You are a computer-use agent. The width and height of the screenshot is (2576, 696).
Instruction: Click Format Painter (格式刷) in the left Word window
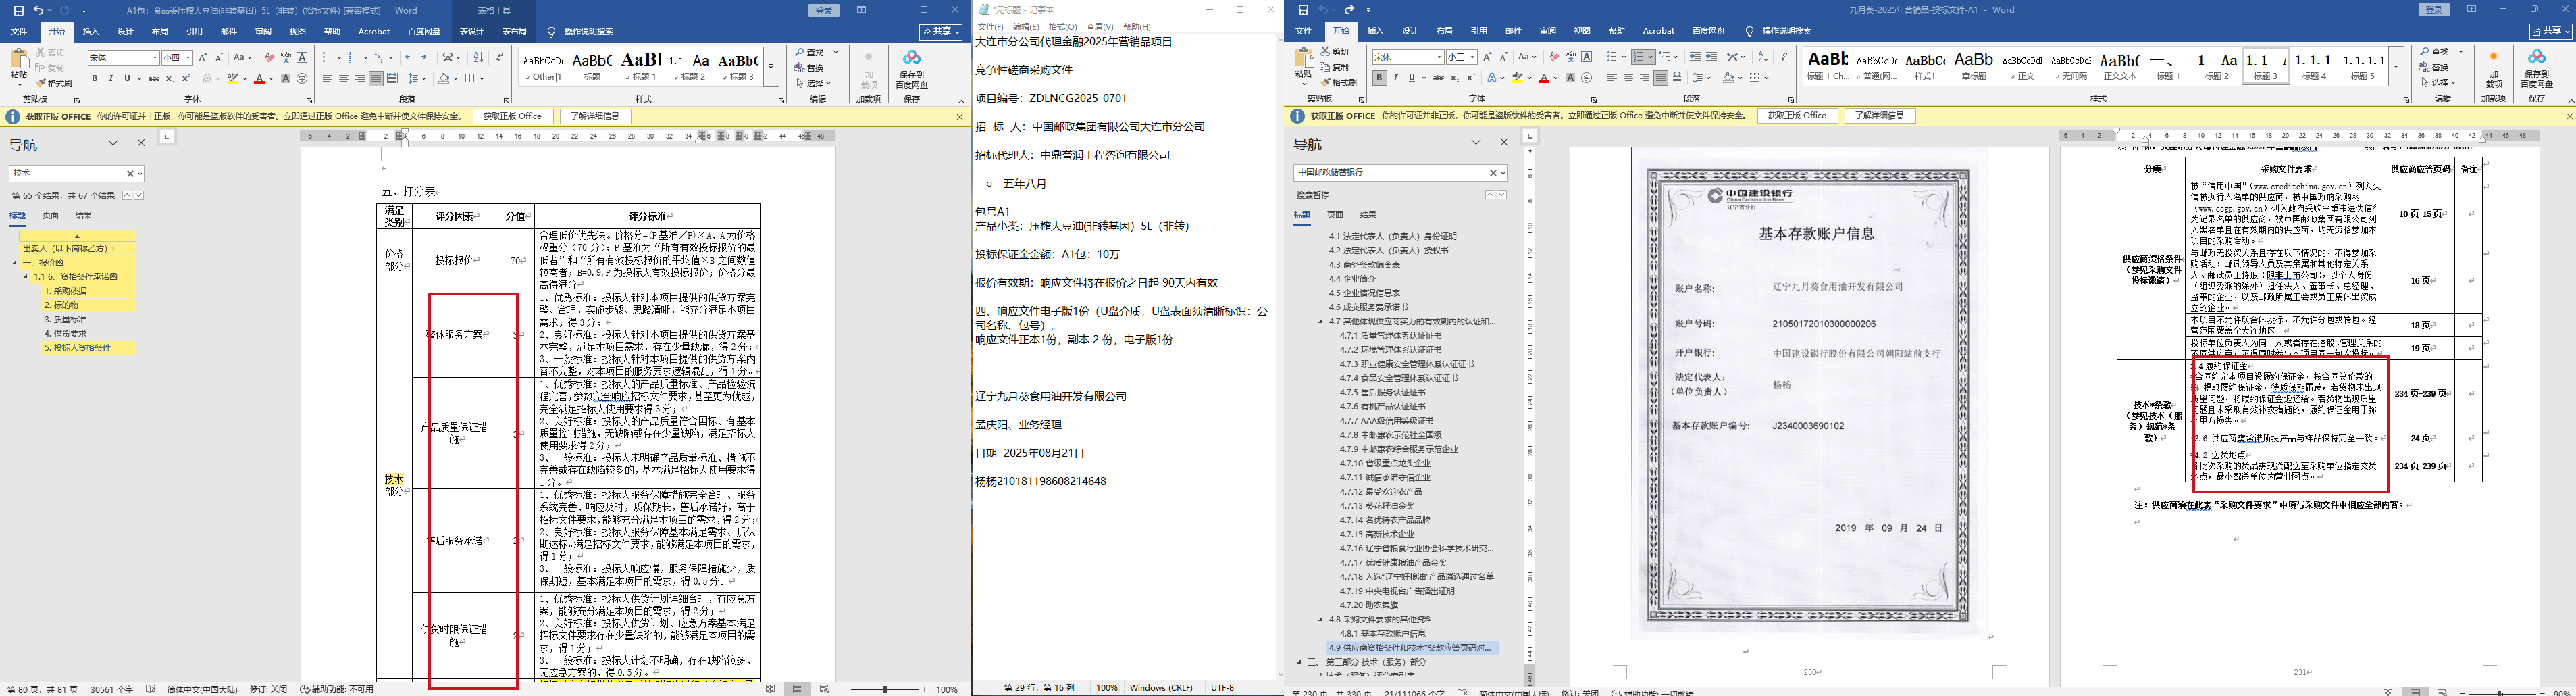click(x=54, y=83)
